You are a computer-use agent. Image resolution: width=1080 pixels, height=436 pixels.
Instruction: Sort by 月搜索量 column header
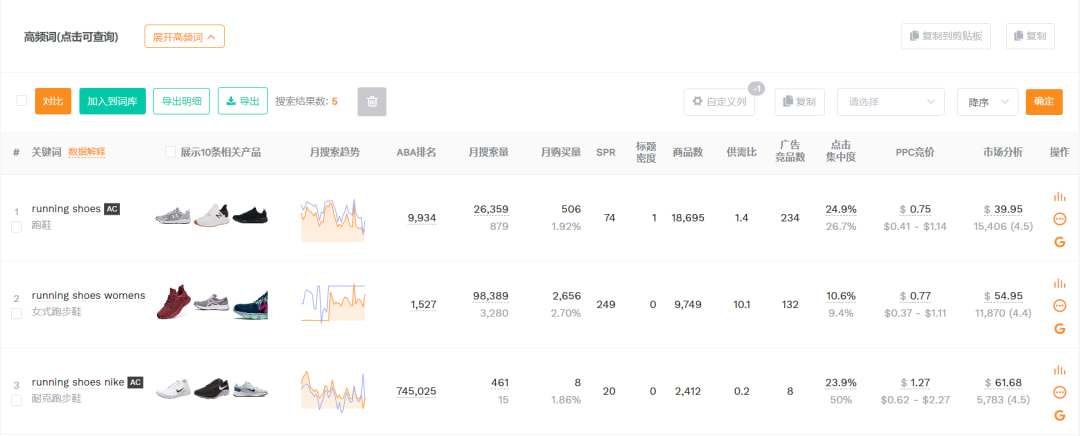(489, 152)
